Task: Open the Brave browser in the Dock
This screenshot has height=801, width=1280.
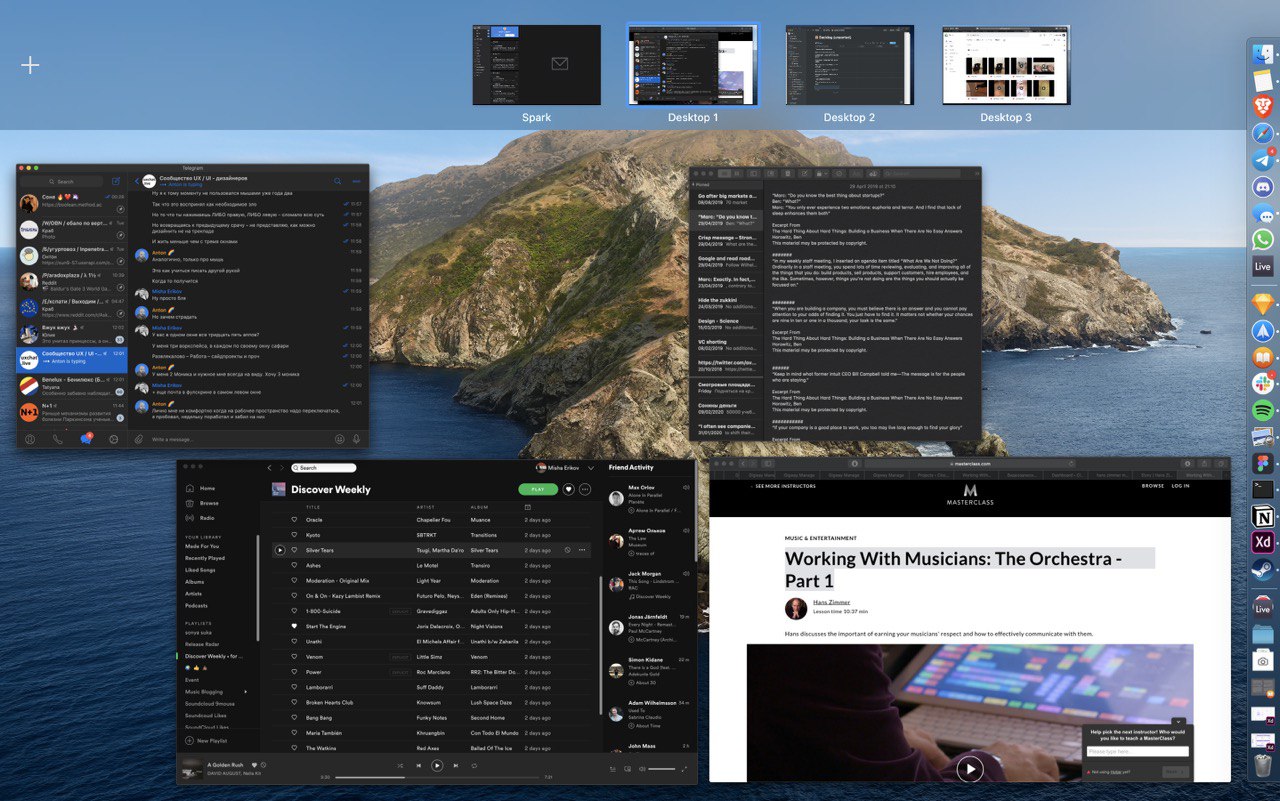Action: click(x=1263, y=106)
